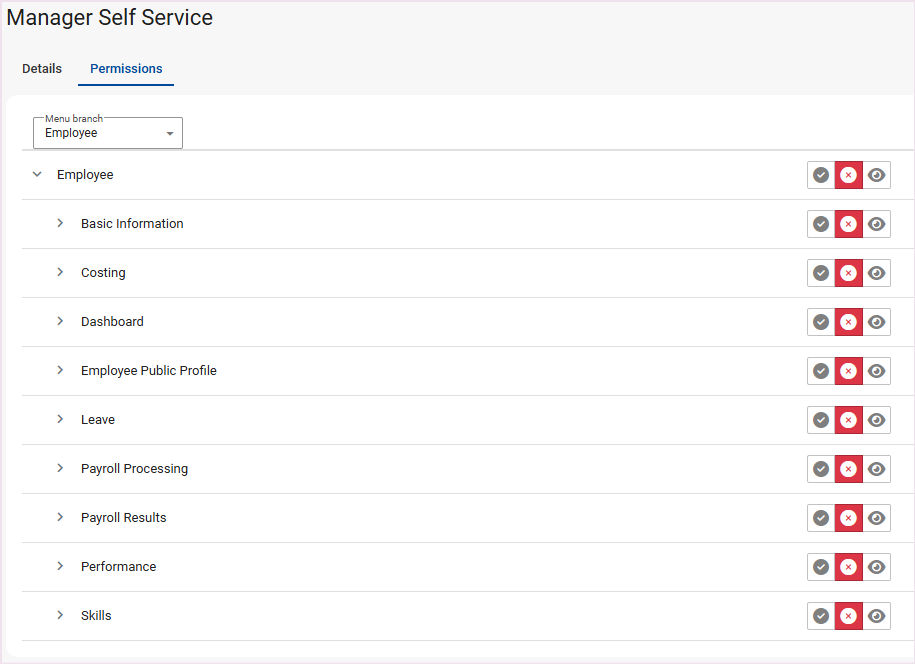Set Costing to view-only eye icon
This screenshot has height=664, width=915.
pos(877,273)
